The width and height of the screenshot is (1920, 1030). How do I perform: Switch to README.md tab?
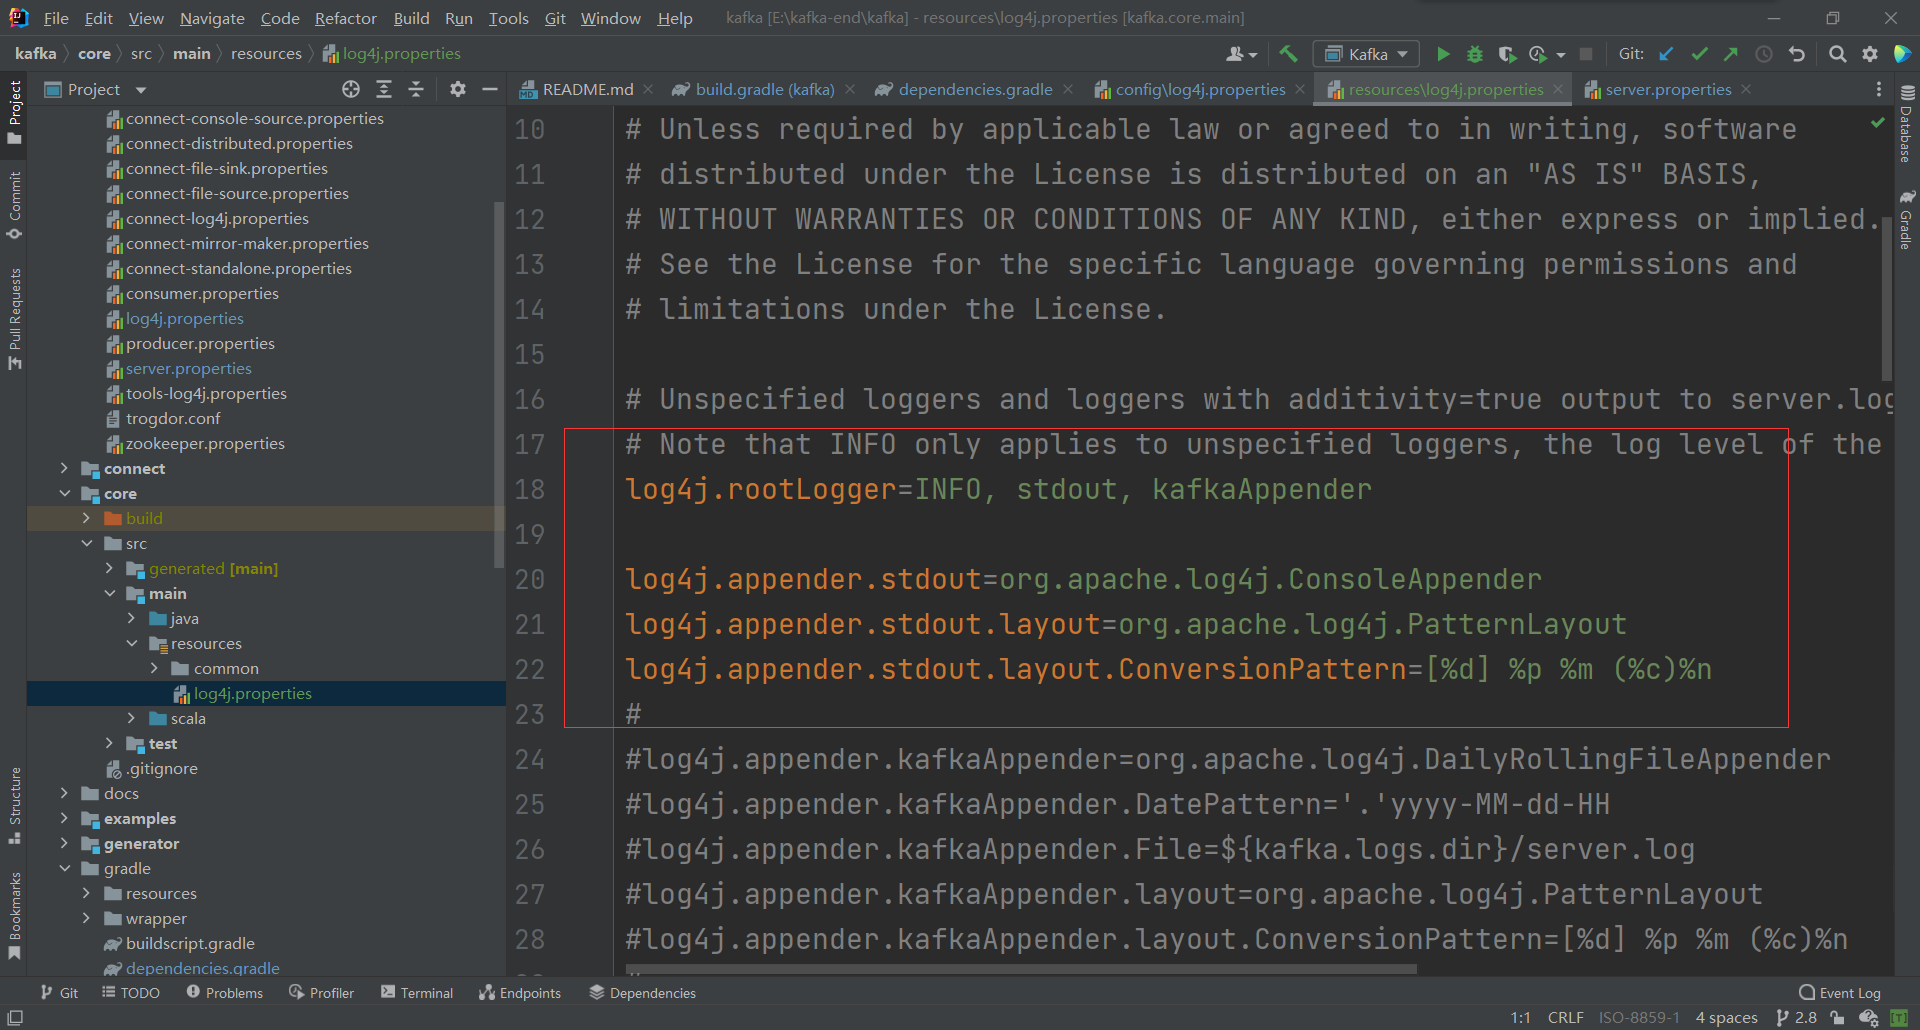coord(587,89)
